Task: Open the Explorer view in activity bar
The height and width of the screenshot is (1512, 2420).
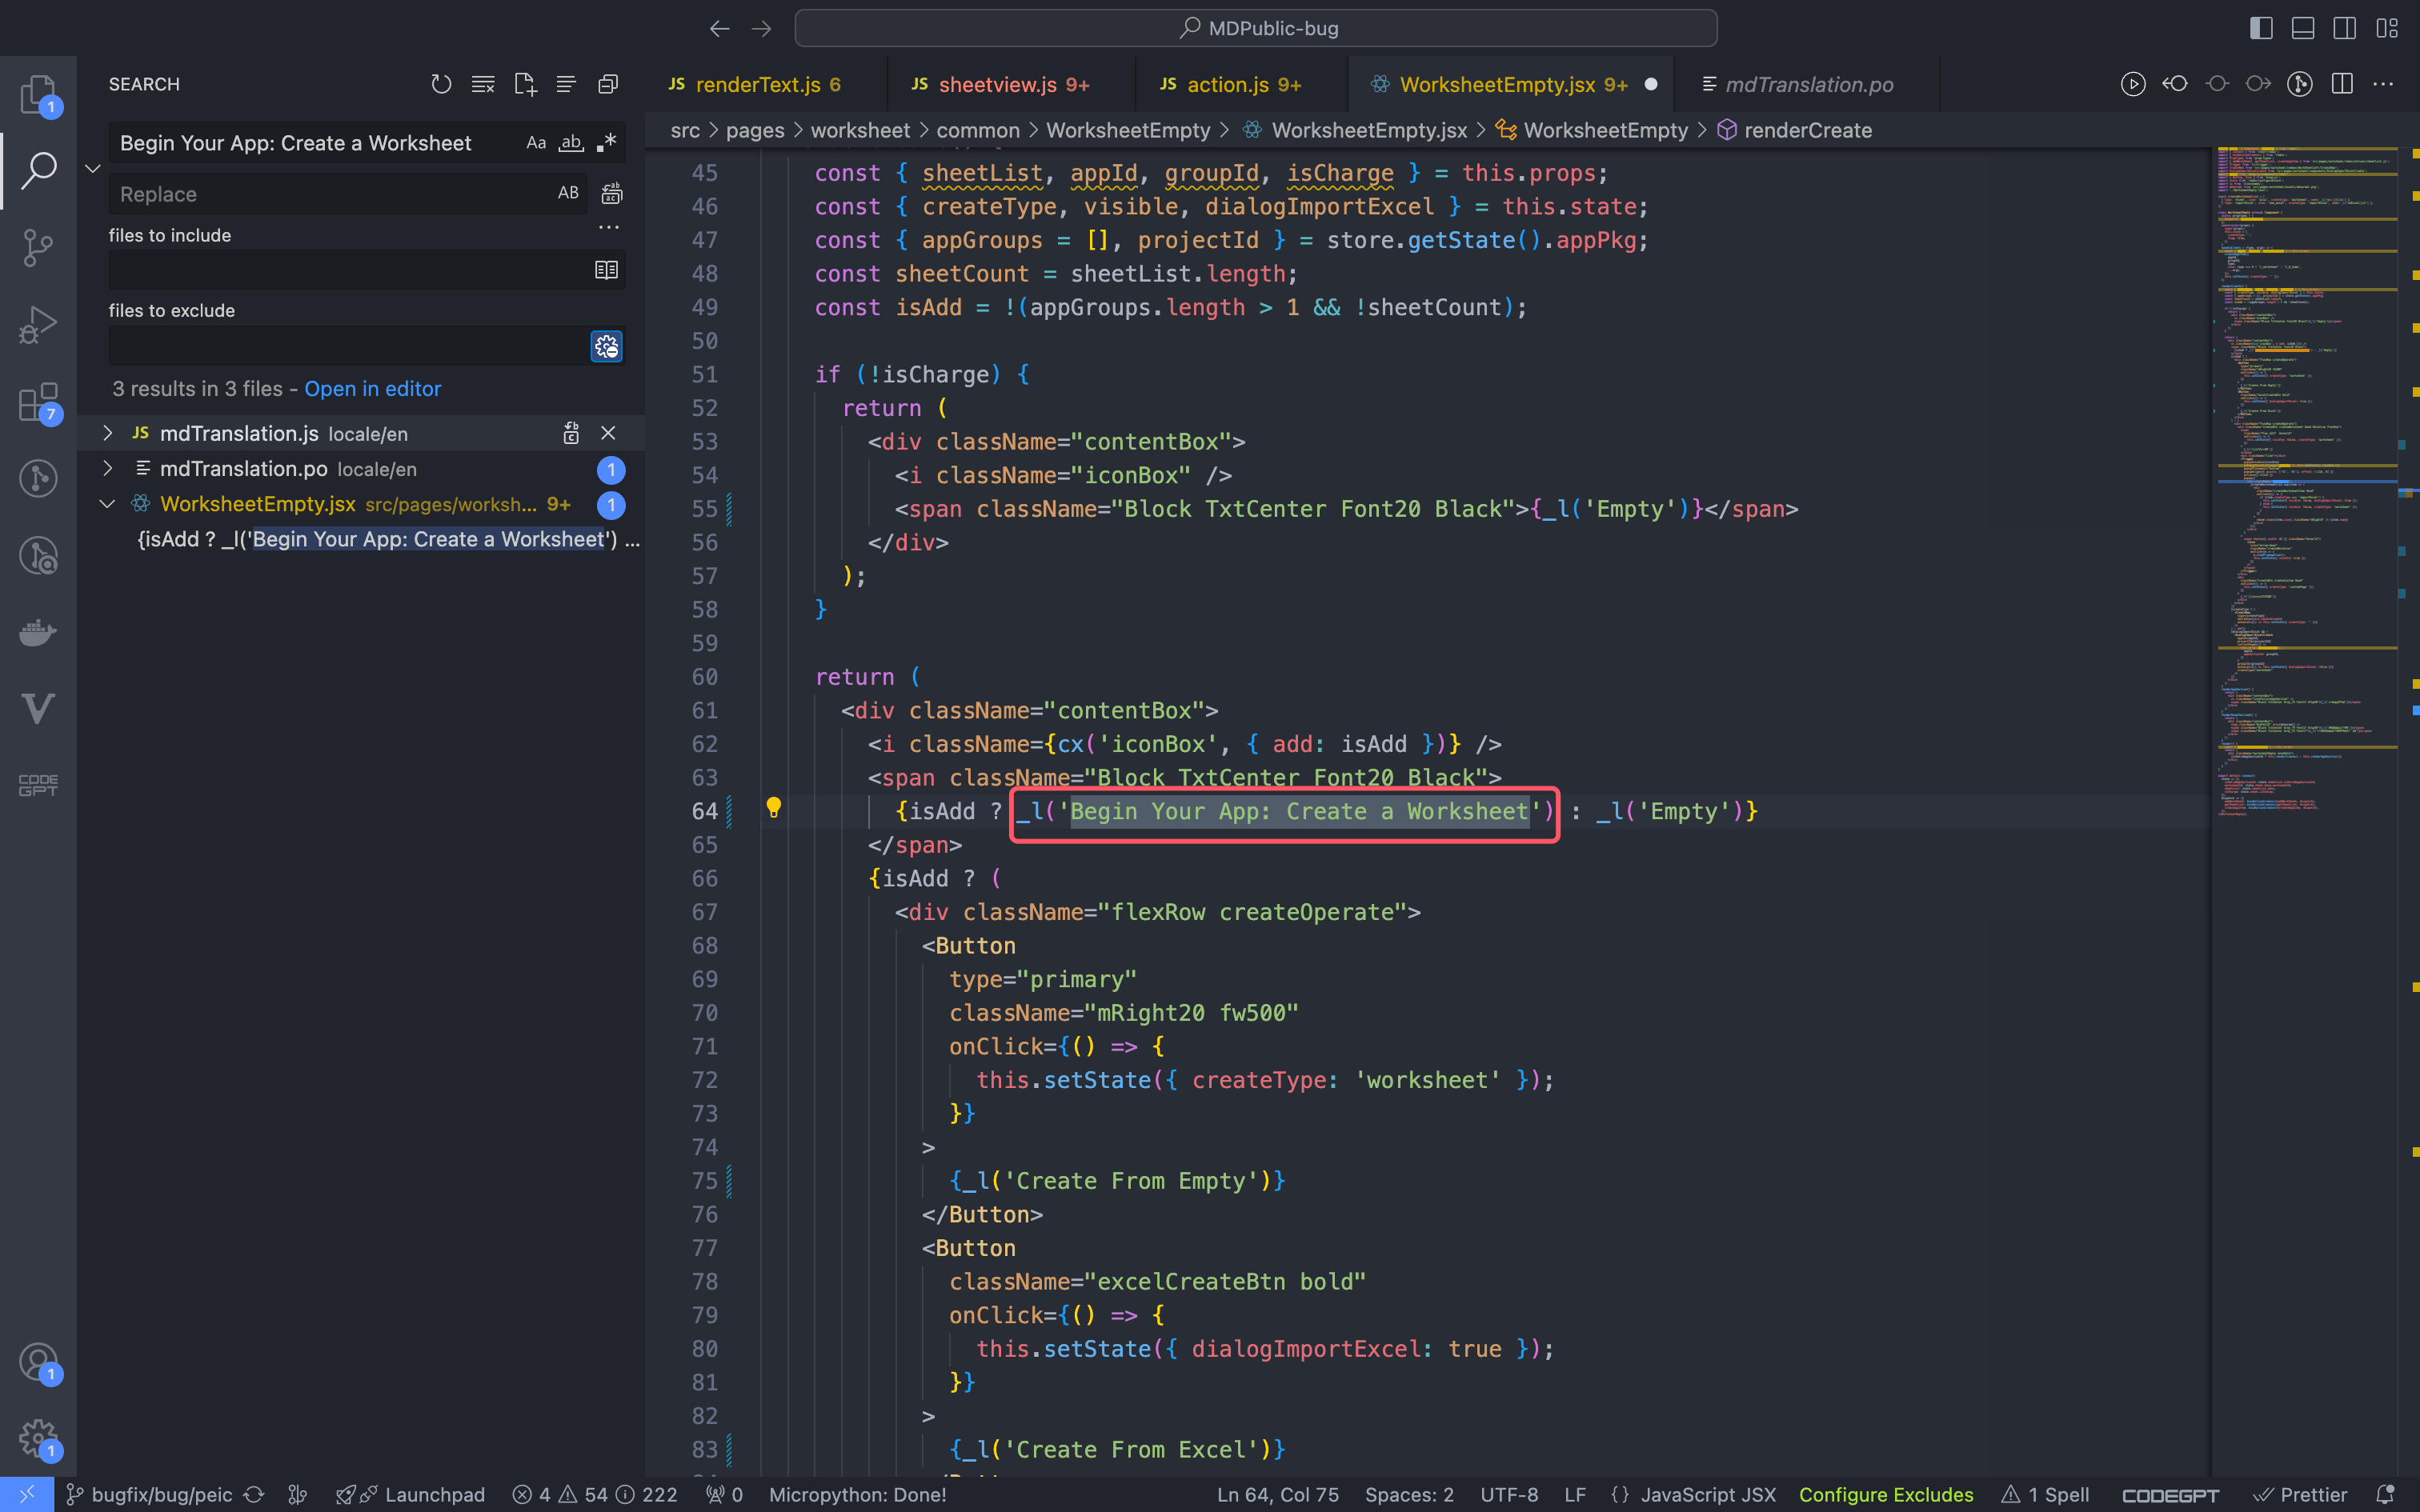Action: pos(38,95)
